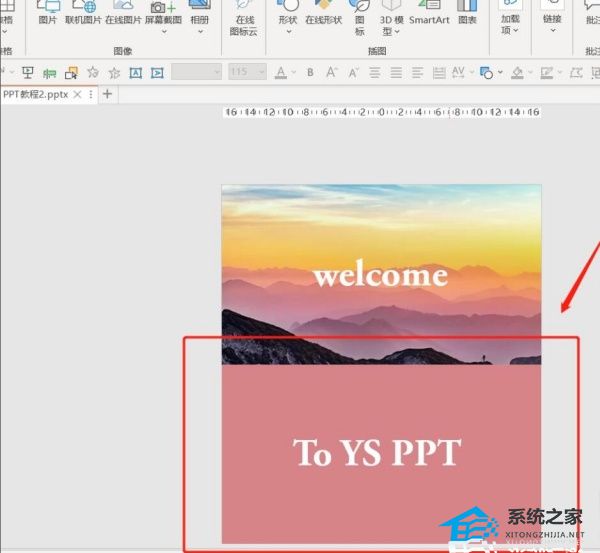600x553 pixels.
Task: Click the edit shape points icon
Action: [576, 72]
